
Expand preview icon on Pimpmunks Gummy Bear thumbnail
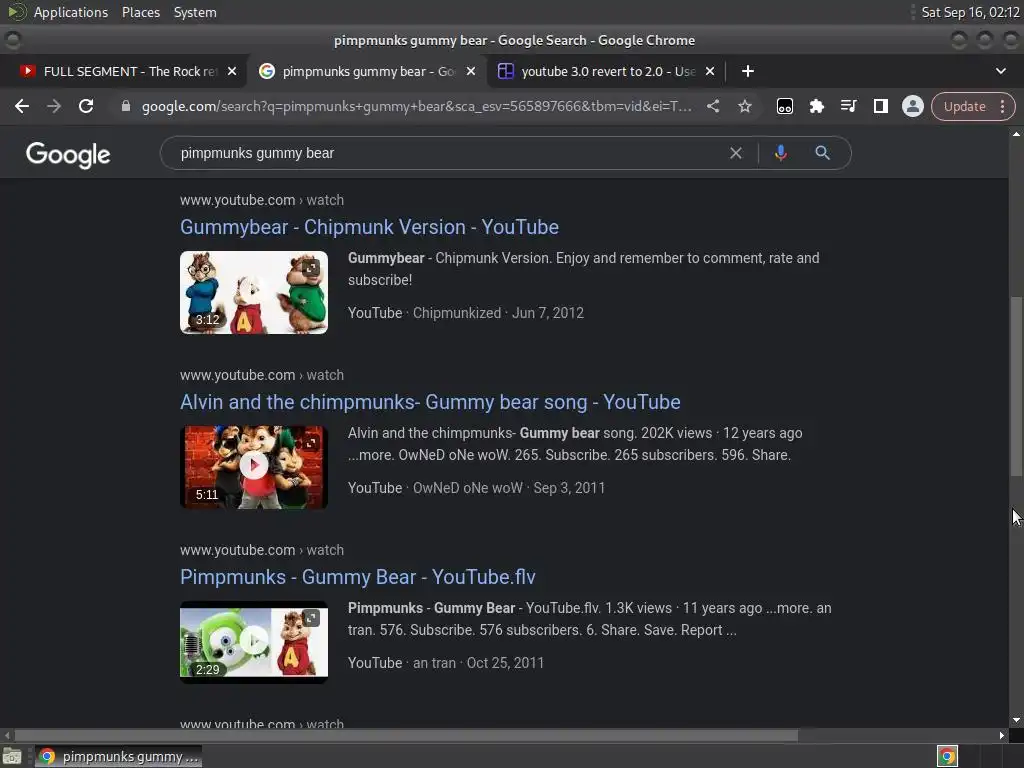(x=311, y=617)
